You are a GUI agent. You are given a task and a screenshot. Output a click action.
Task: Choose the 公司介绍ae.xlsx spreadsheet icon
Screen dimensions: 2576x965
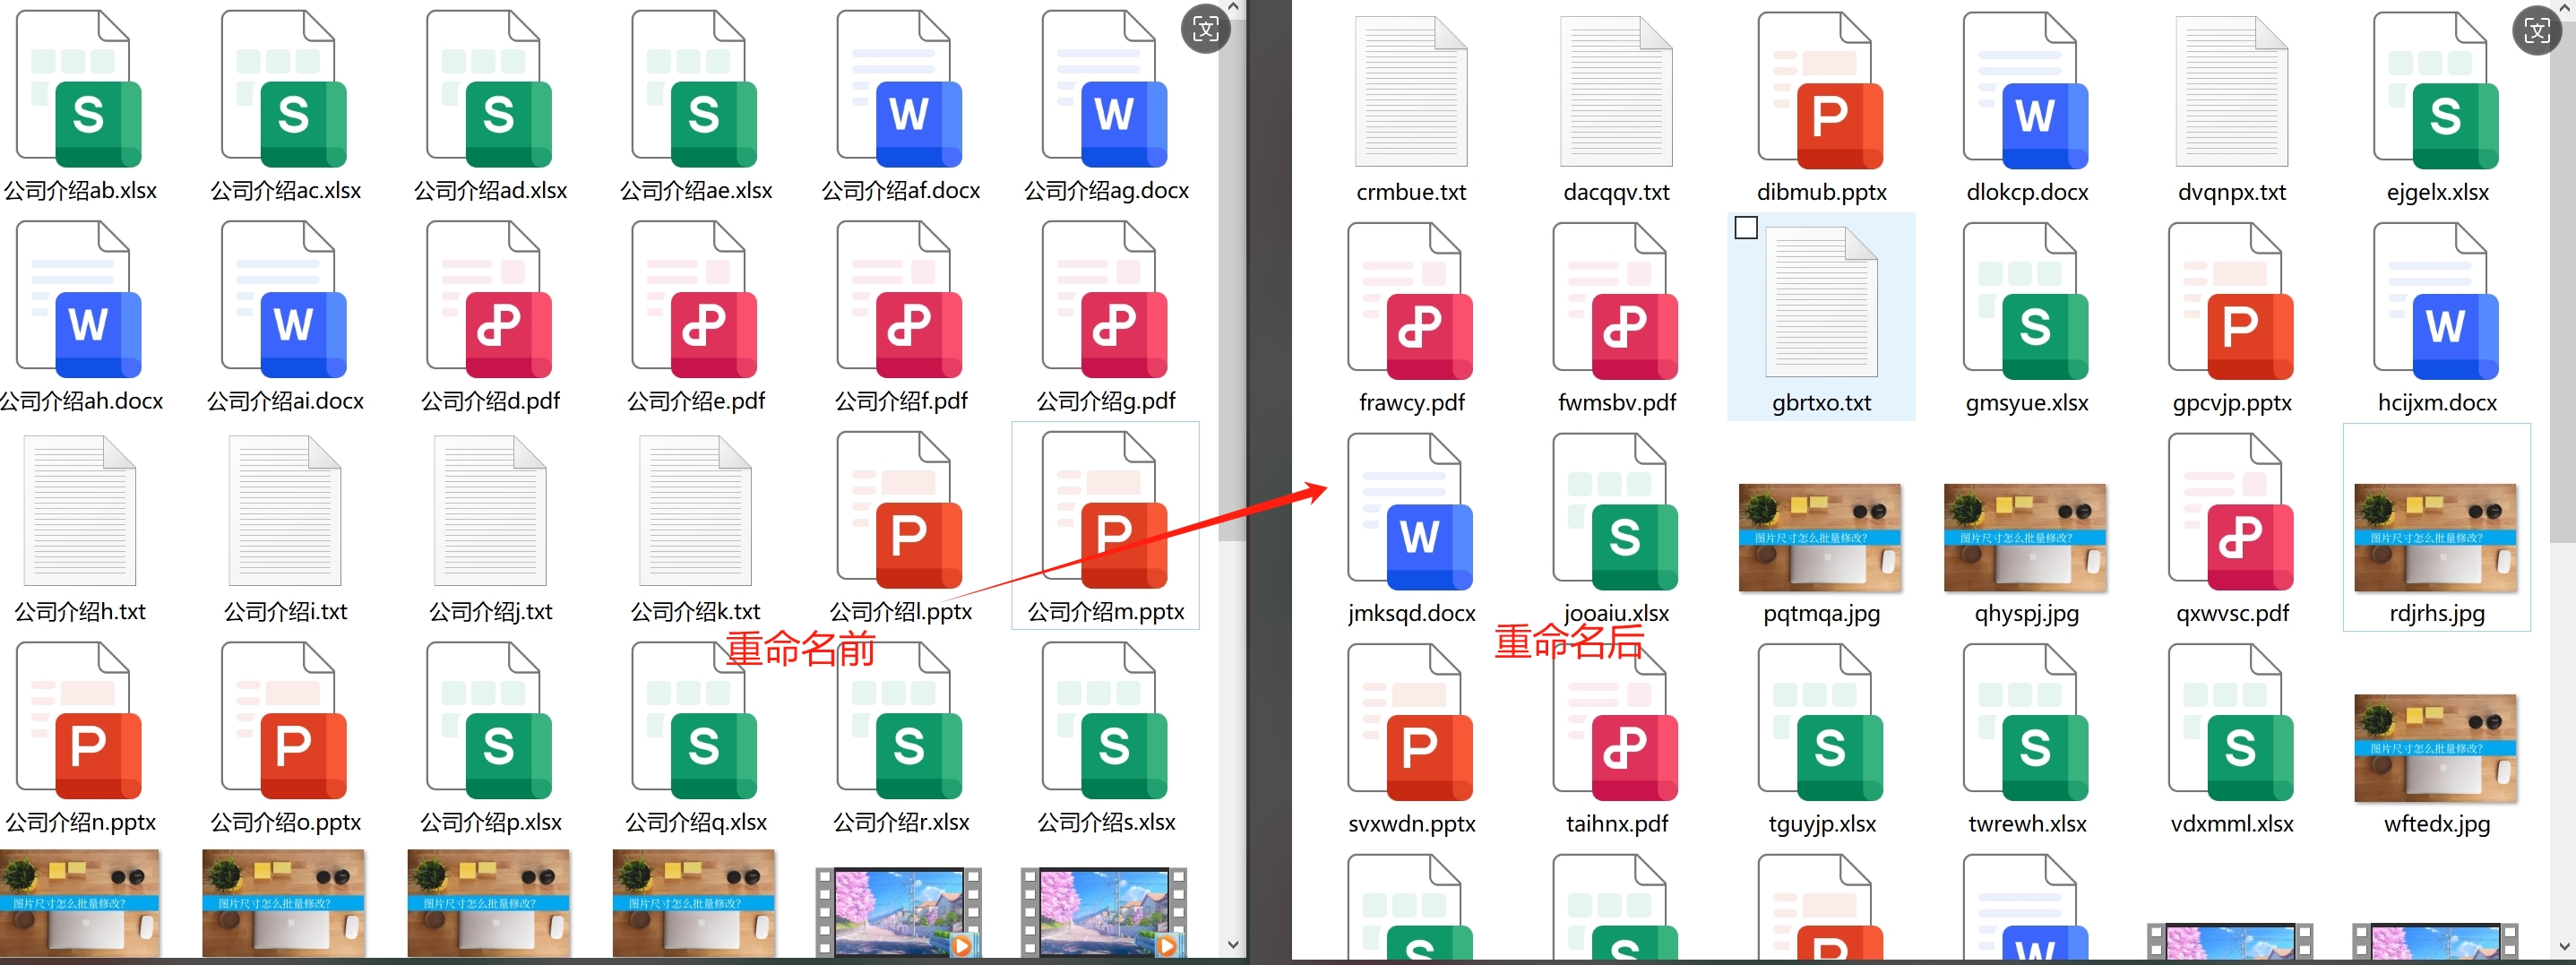point(694,89)
